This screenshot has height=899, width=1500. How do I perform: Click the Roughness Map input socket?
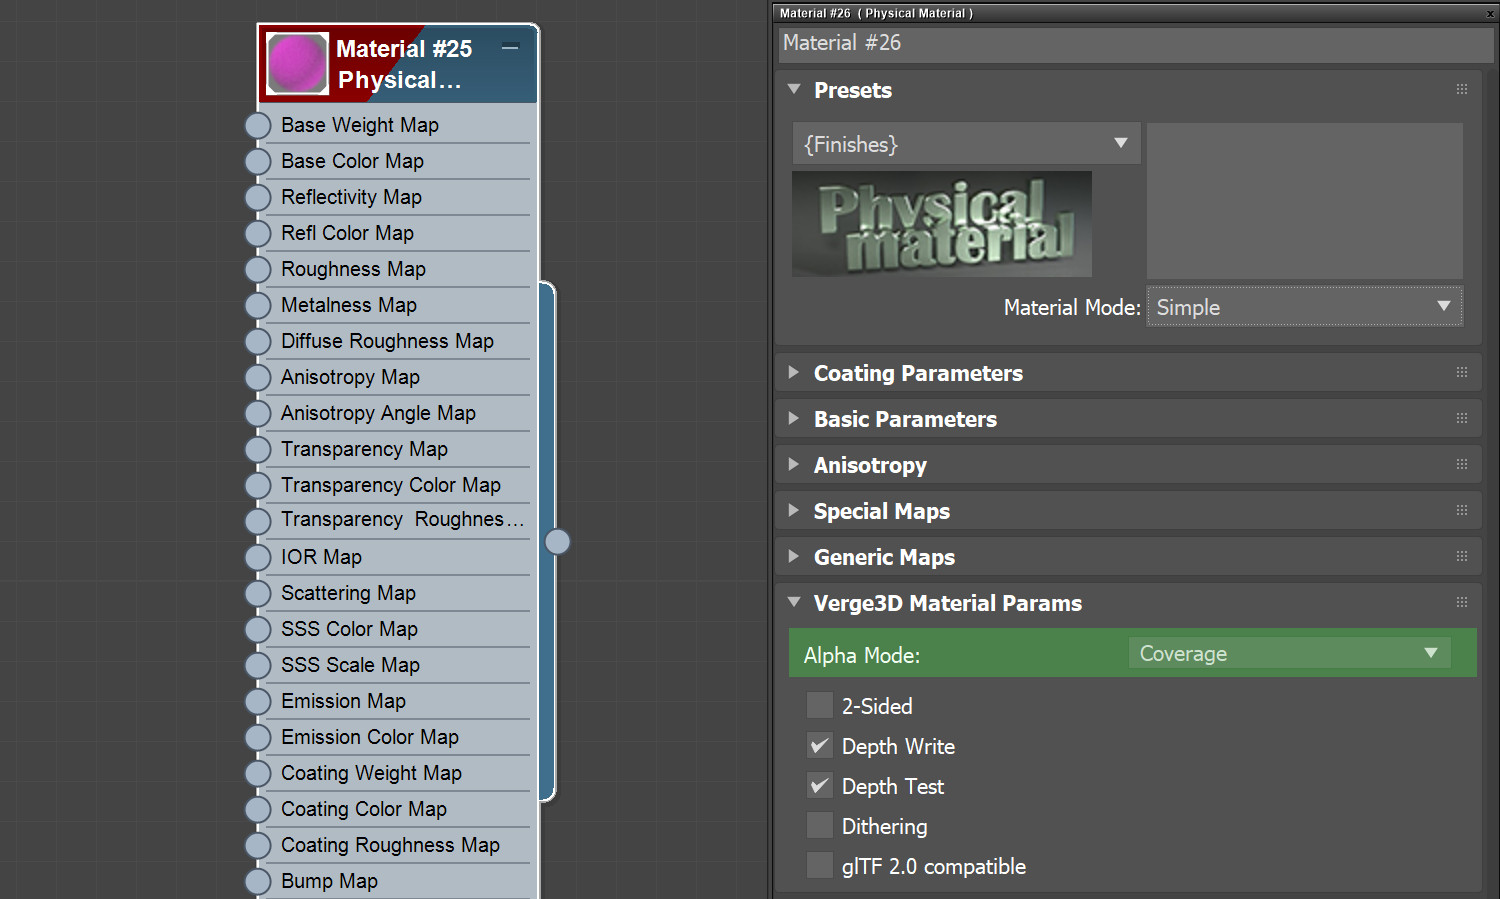point(258,269)
